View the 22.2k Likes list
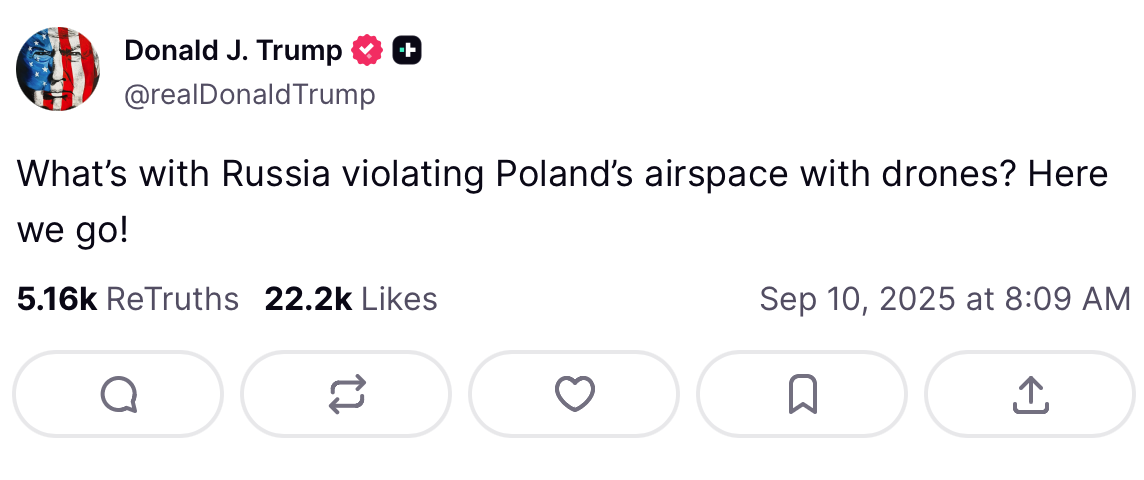Image resolution: width=1144 pixels, height=480 pixels. [351, 299]
